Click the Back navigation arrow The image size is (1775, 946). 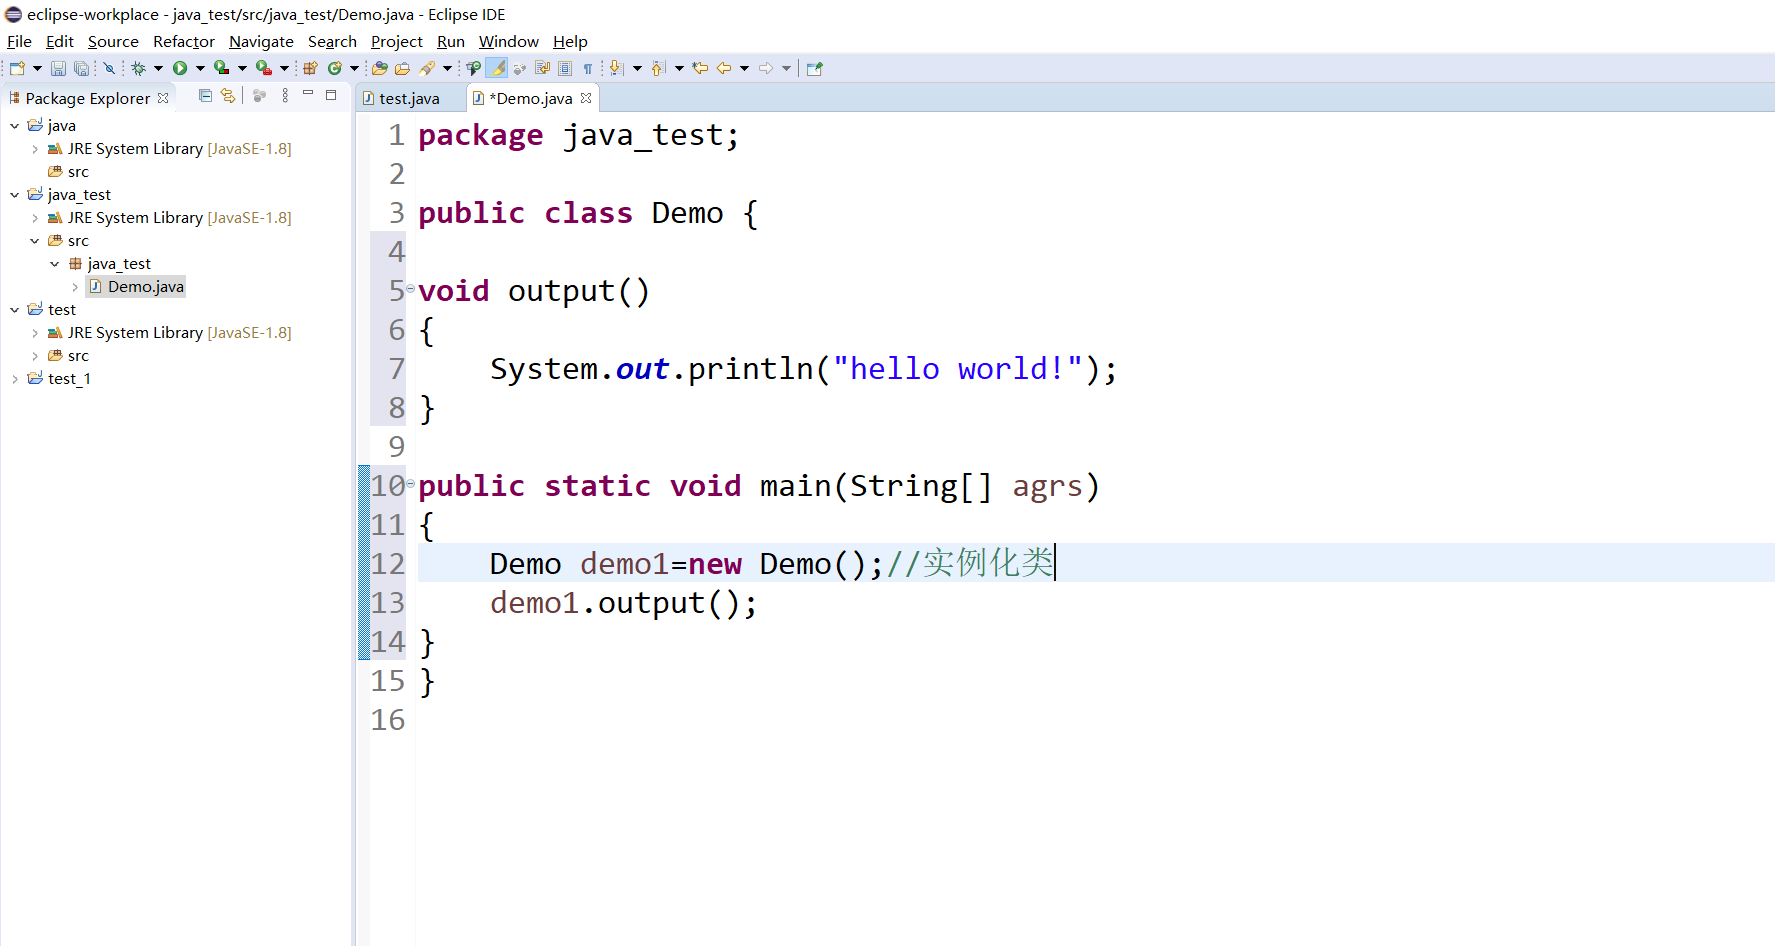tap(724, 68)
